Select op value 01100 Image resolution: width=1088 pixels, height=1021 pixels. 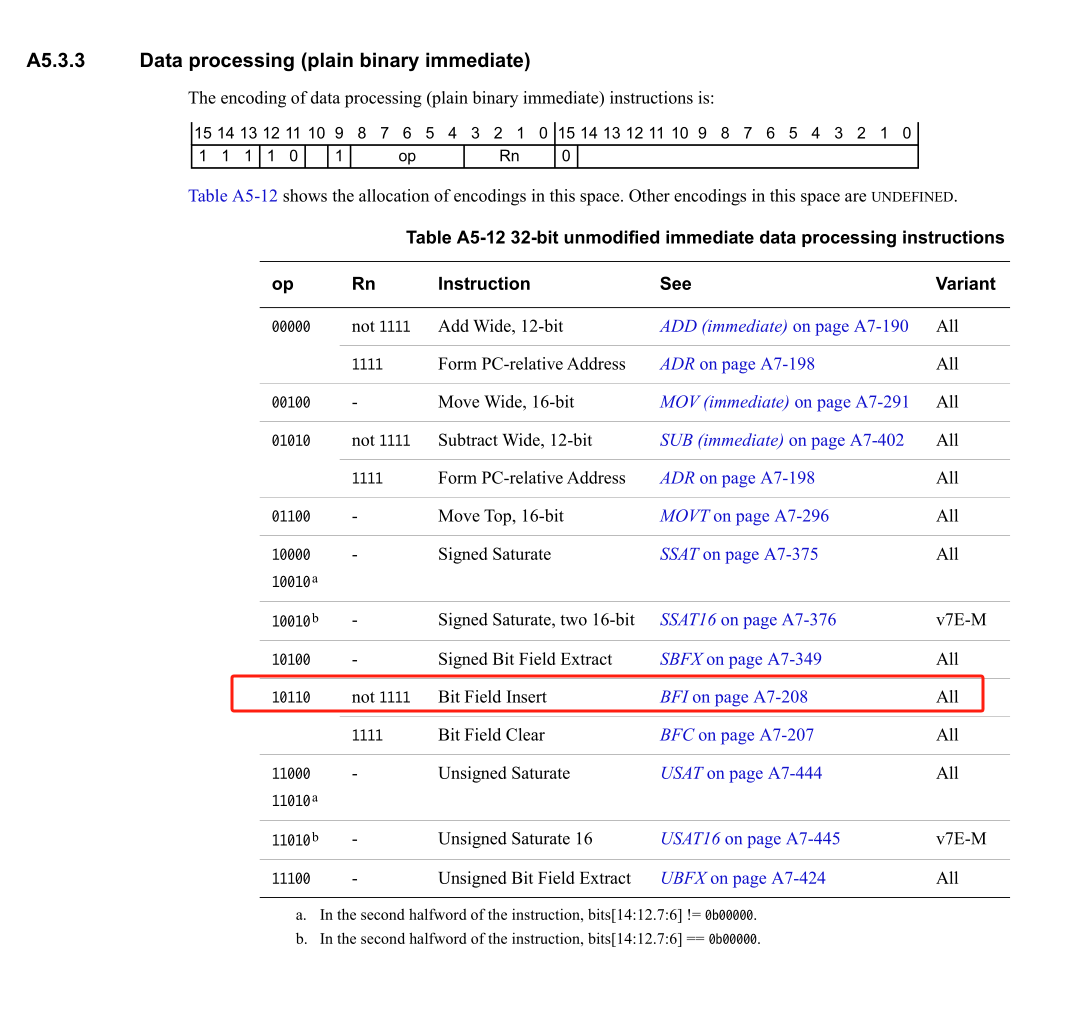(291, 517)
